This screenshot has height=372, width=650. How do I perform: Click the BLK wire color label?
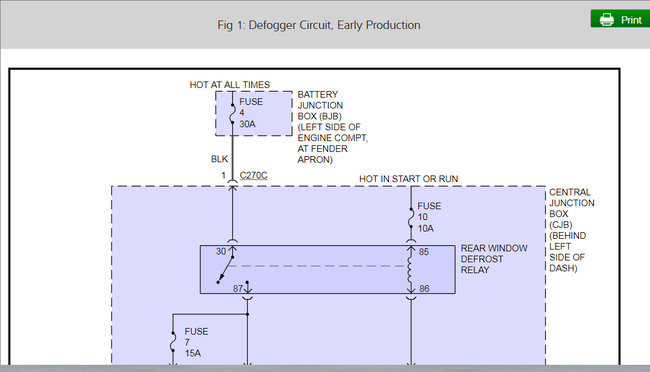(x=219, y=159)
